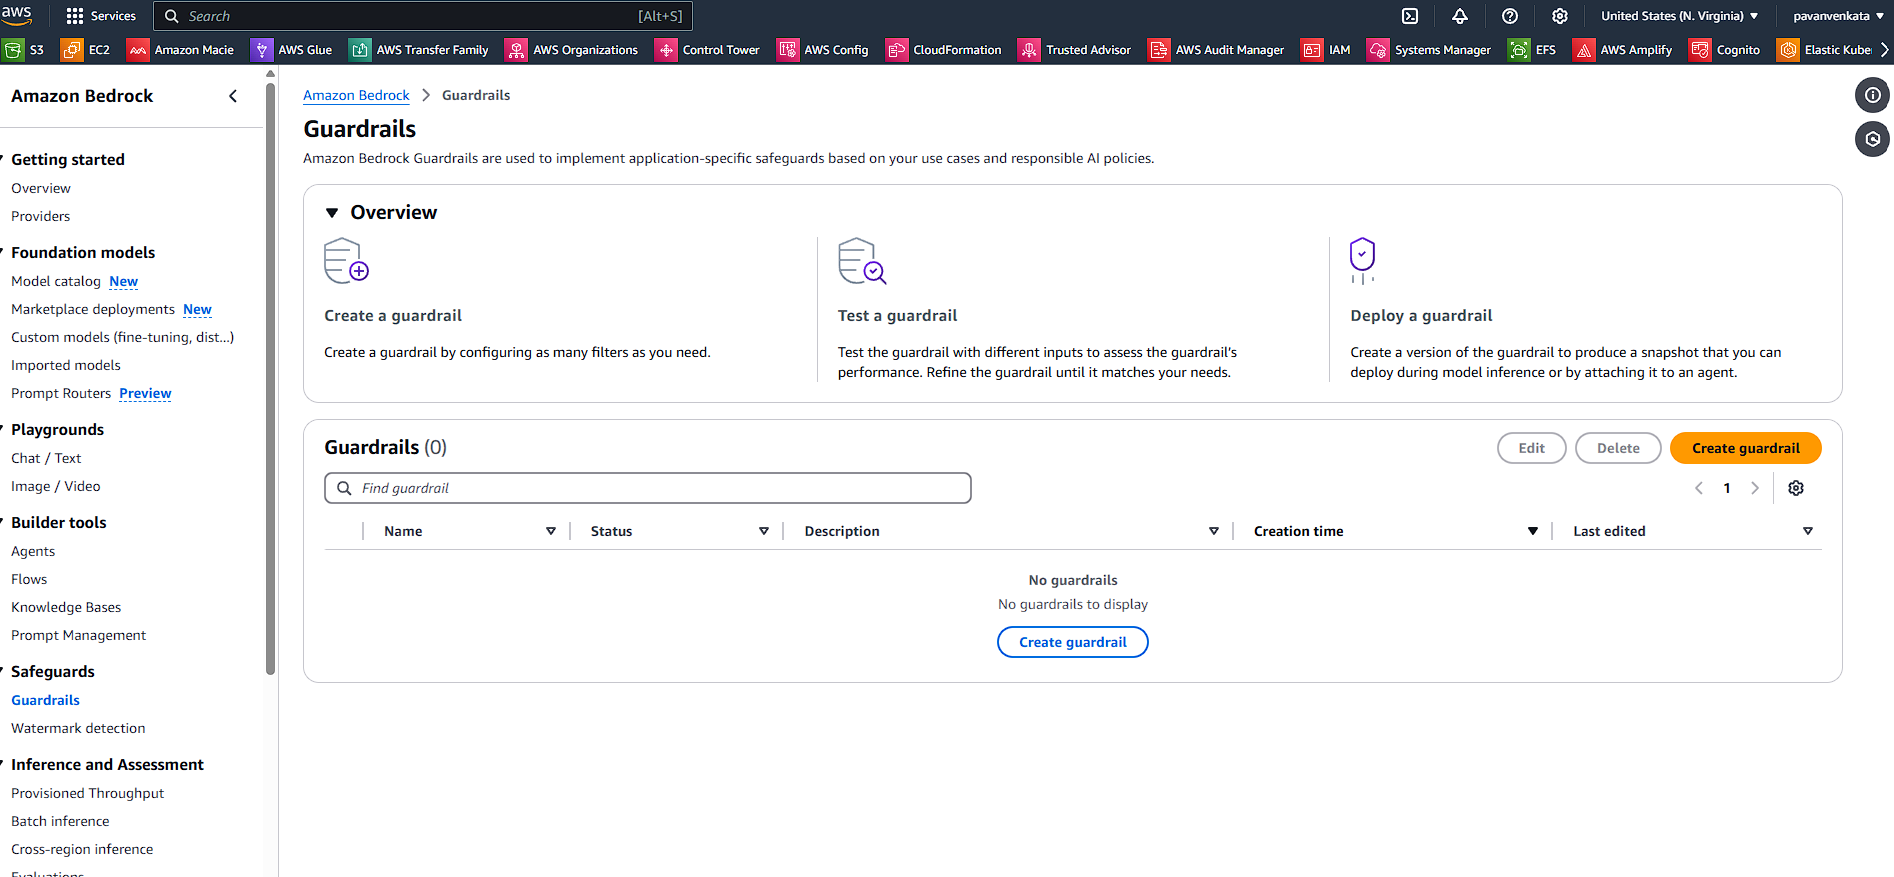This screenshot has height=877, width=1894.
Task: Open the EC2 shortcut
Action: [86, 50]
